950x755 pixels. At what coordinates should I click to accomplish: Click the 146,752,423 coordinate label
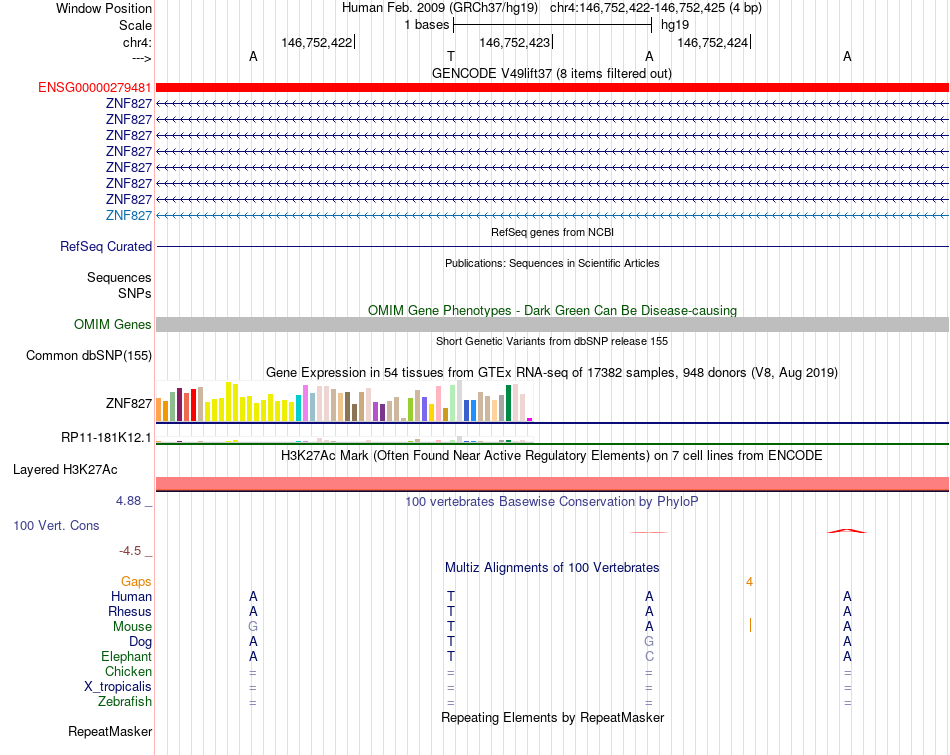[515, 42]
